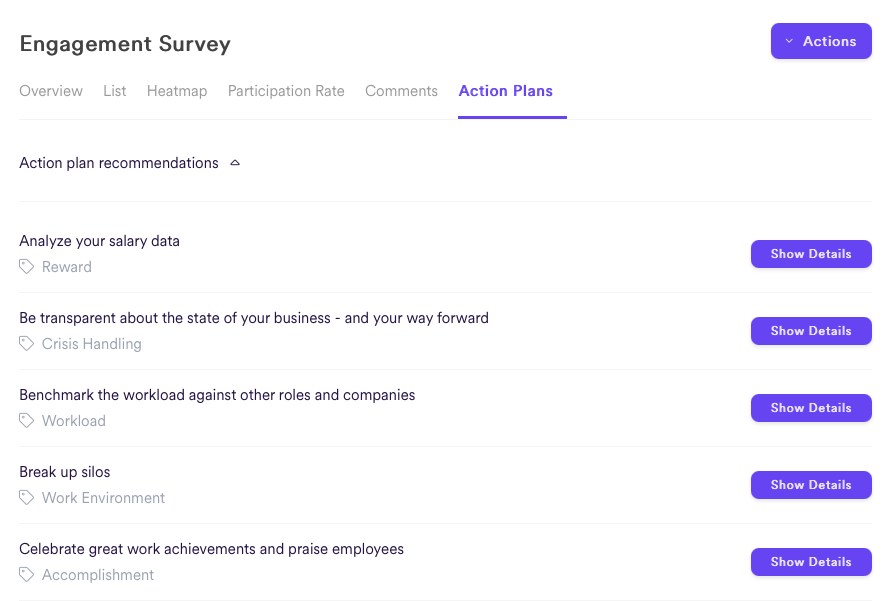Click the Engagement Survey page title

125,44
